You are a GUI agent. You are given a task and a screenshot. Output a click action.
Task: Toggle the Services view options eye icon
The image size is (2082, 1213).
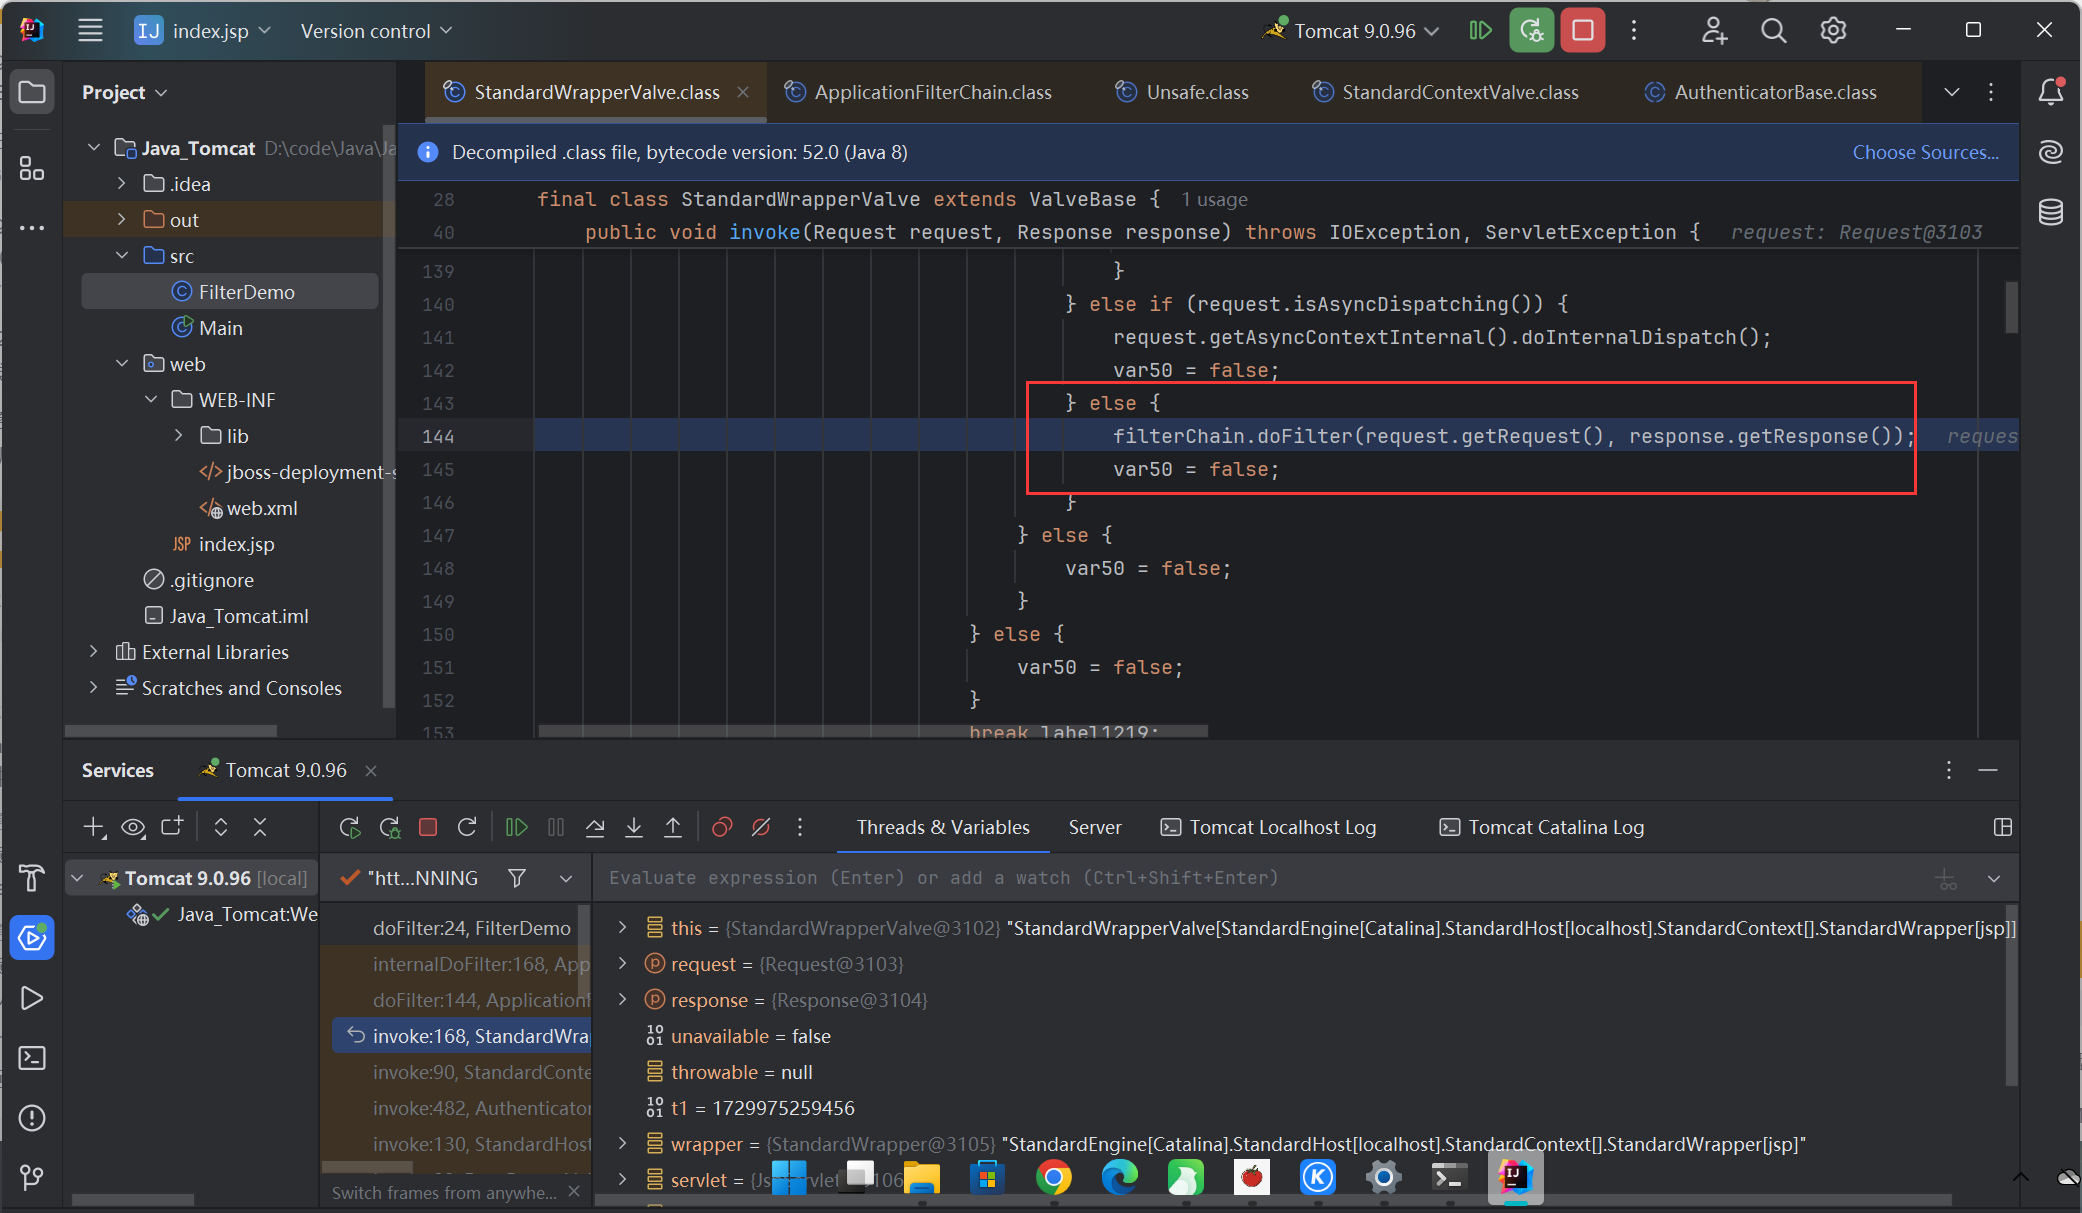[133, 827]
